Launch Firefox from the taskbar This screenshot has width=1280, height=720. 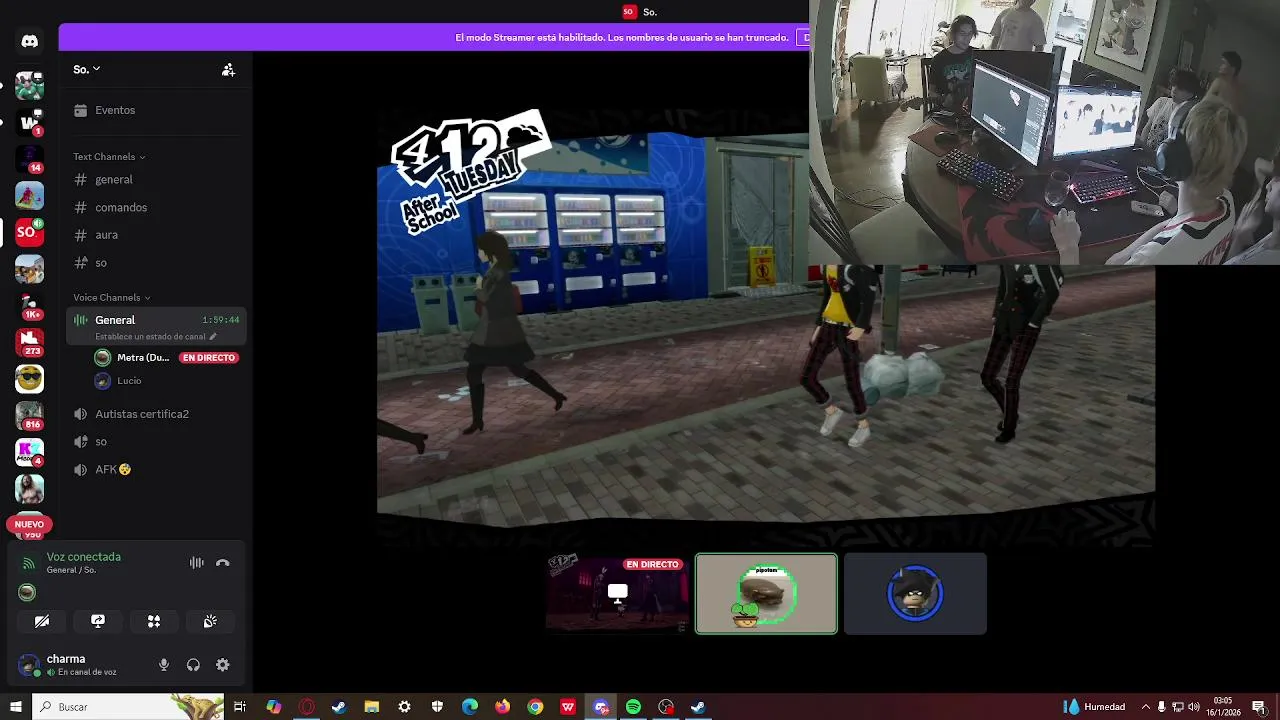pos(502,707)
